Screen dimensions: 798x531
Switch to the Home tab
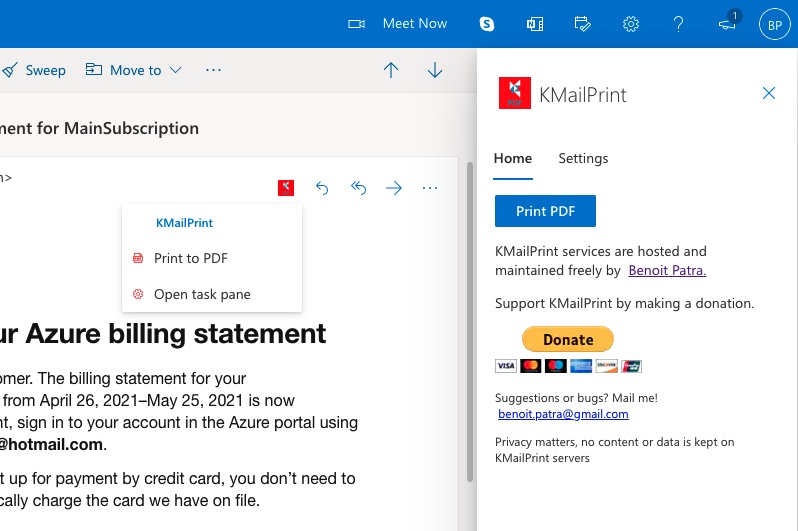point(513,159)
